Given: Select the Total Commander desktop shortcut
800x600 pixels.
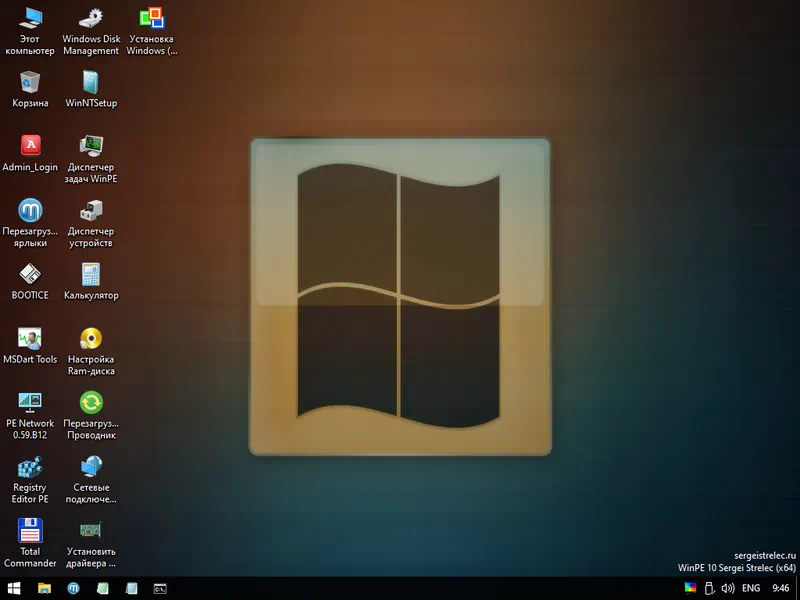Looking at the screenshot, I should pyautogui.click(x=30, y=544).
